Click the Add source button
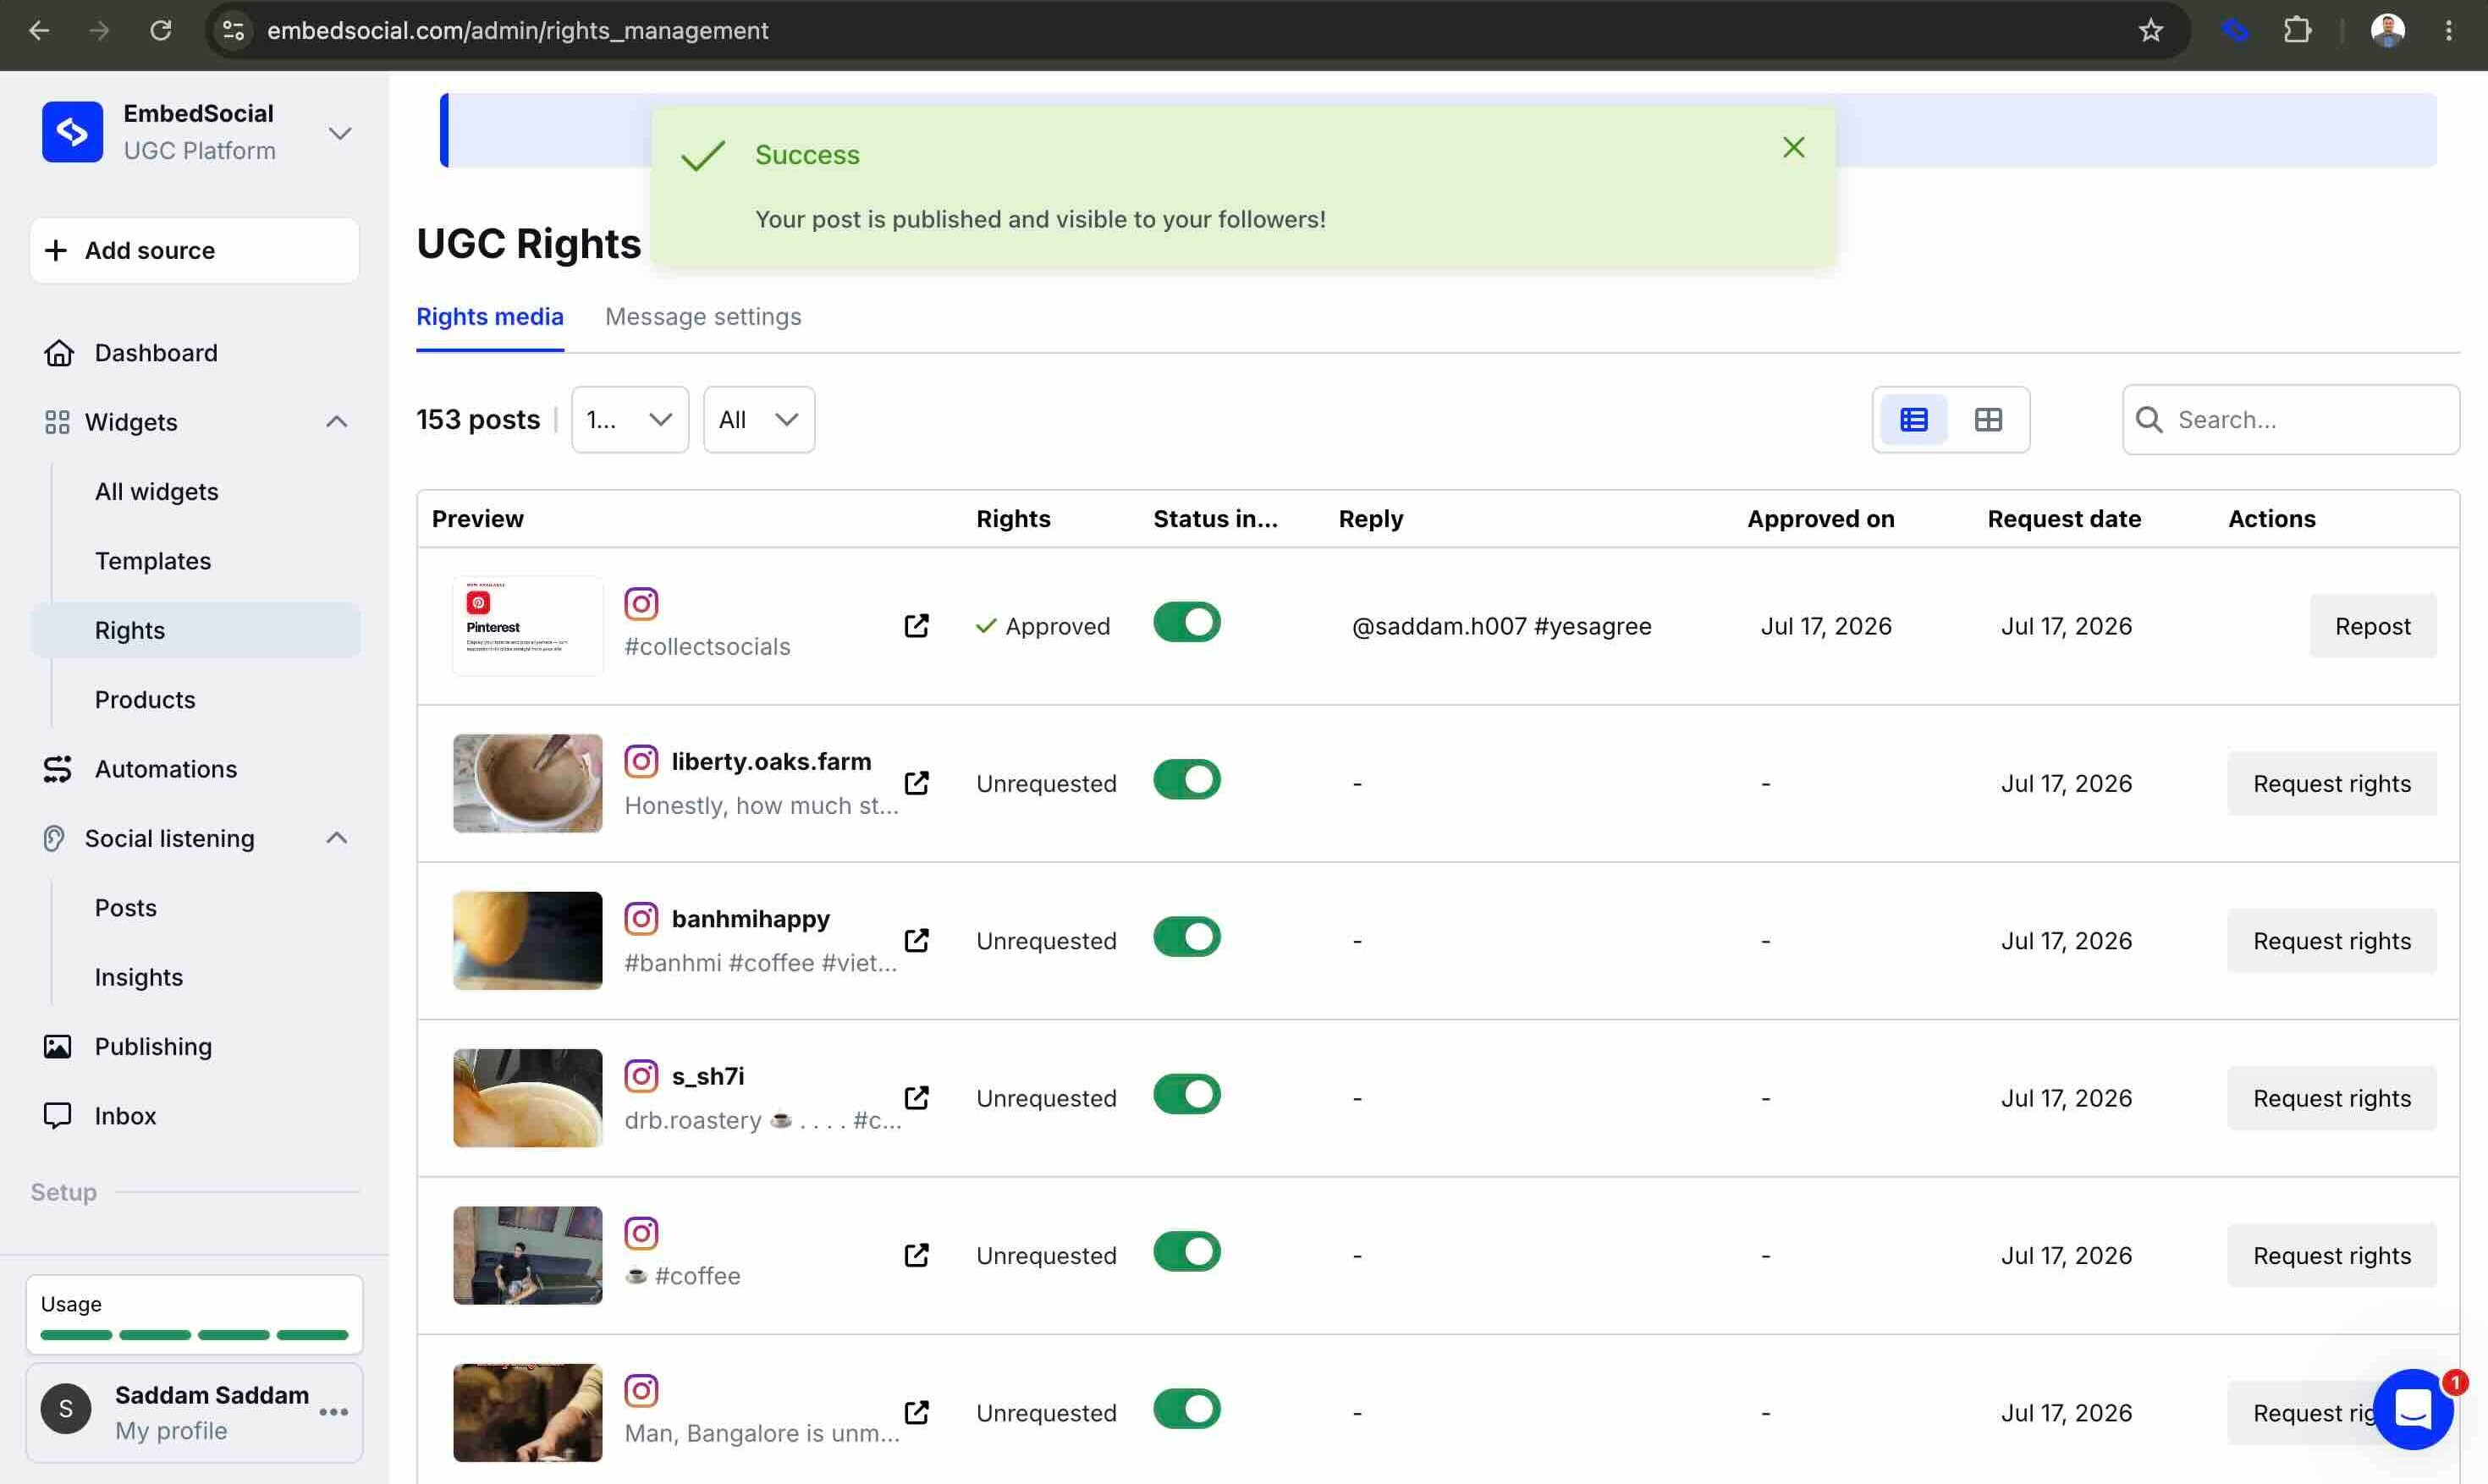 click(195, 250)
